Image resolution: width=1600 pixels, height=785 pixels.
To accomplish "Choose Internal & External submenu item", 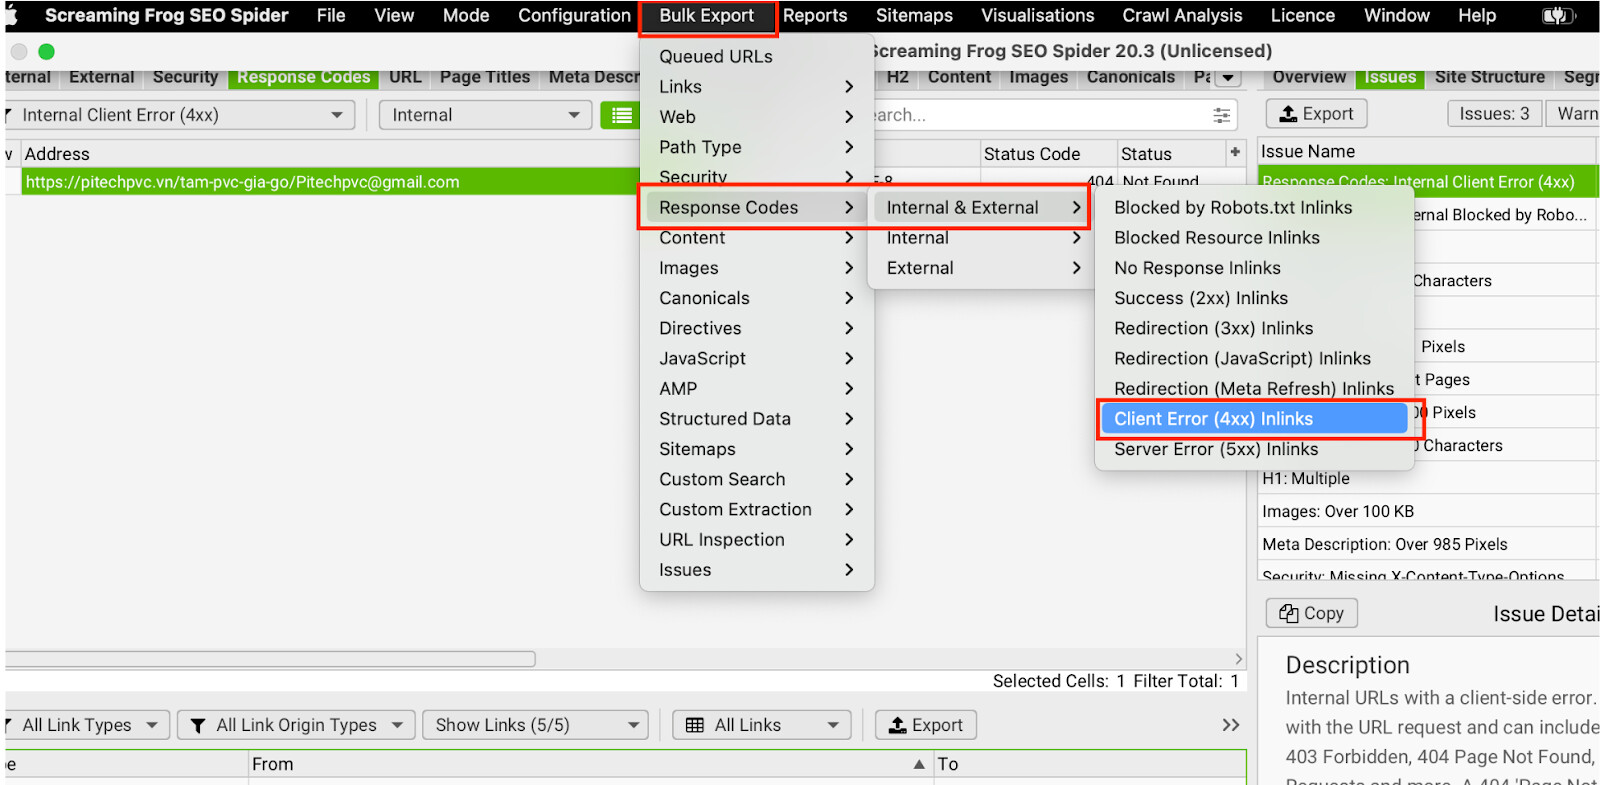I will (978, 207).
